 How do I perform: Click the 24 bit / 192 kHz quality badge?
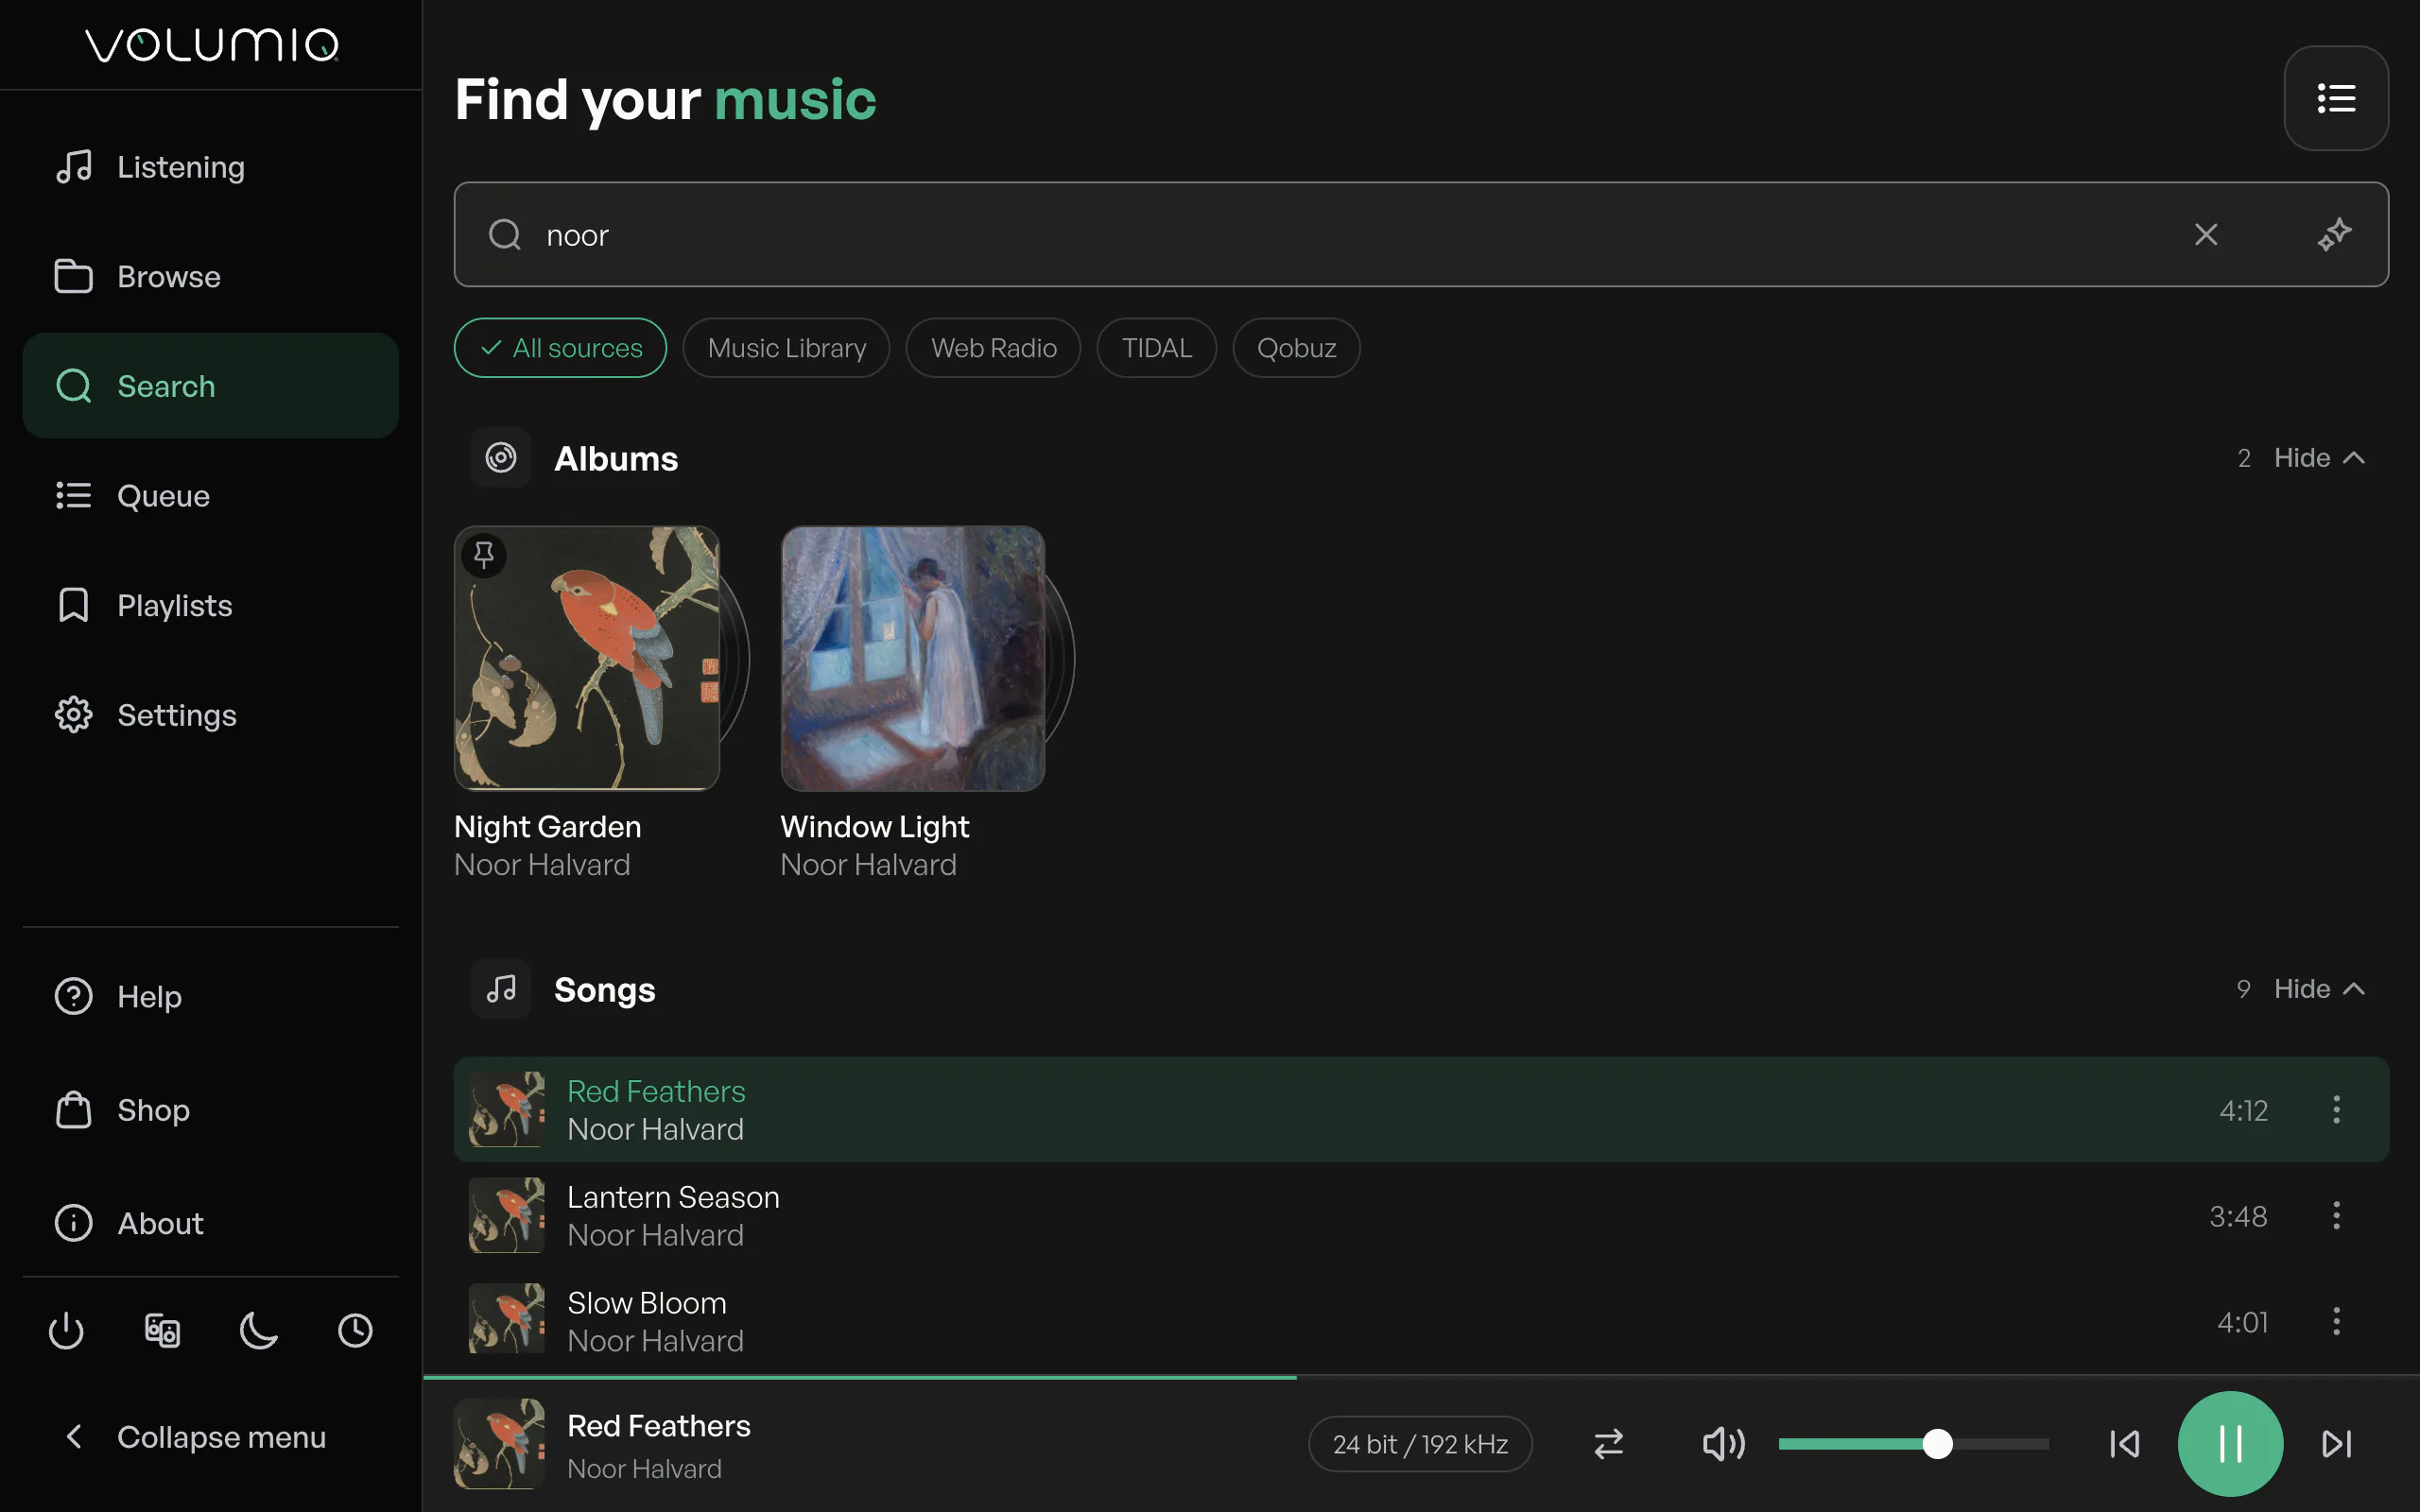coord(1420,1443)
